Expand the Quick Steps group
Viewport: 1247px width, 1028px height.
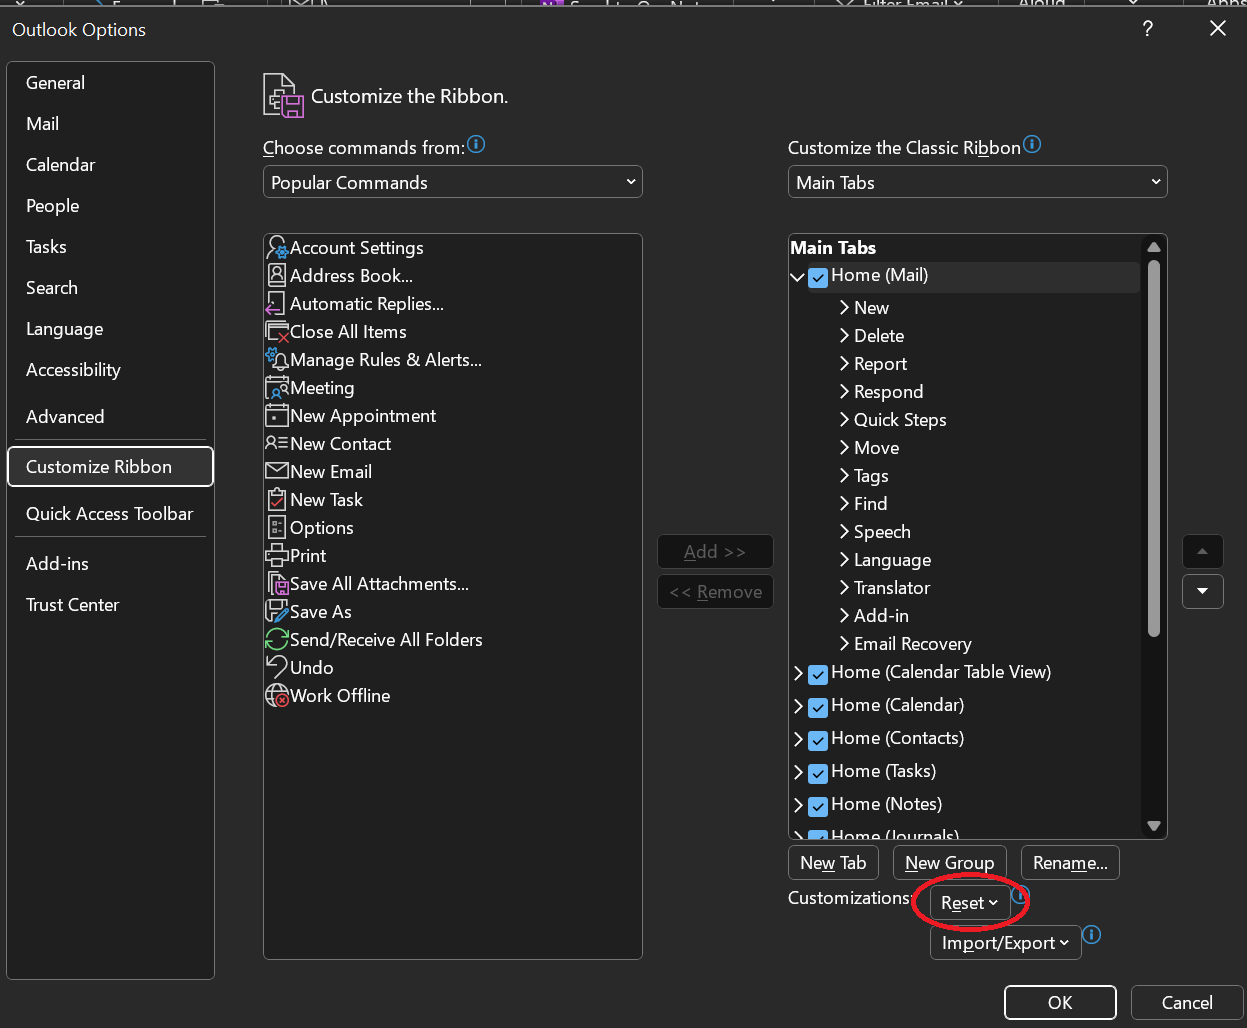tap(844, 420)
